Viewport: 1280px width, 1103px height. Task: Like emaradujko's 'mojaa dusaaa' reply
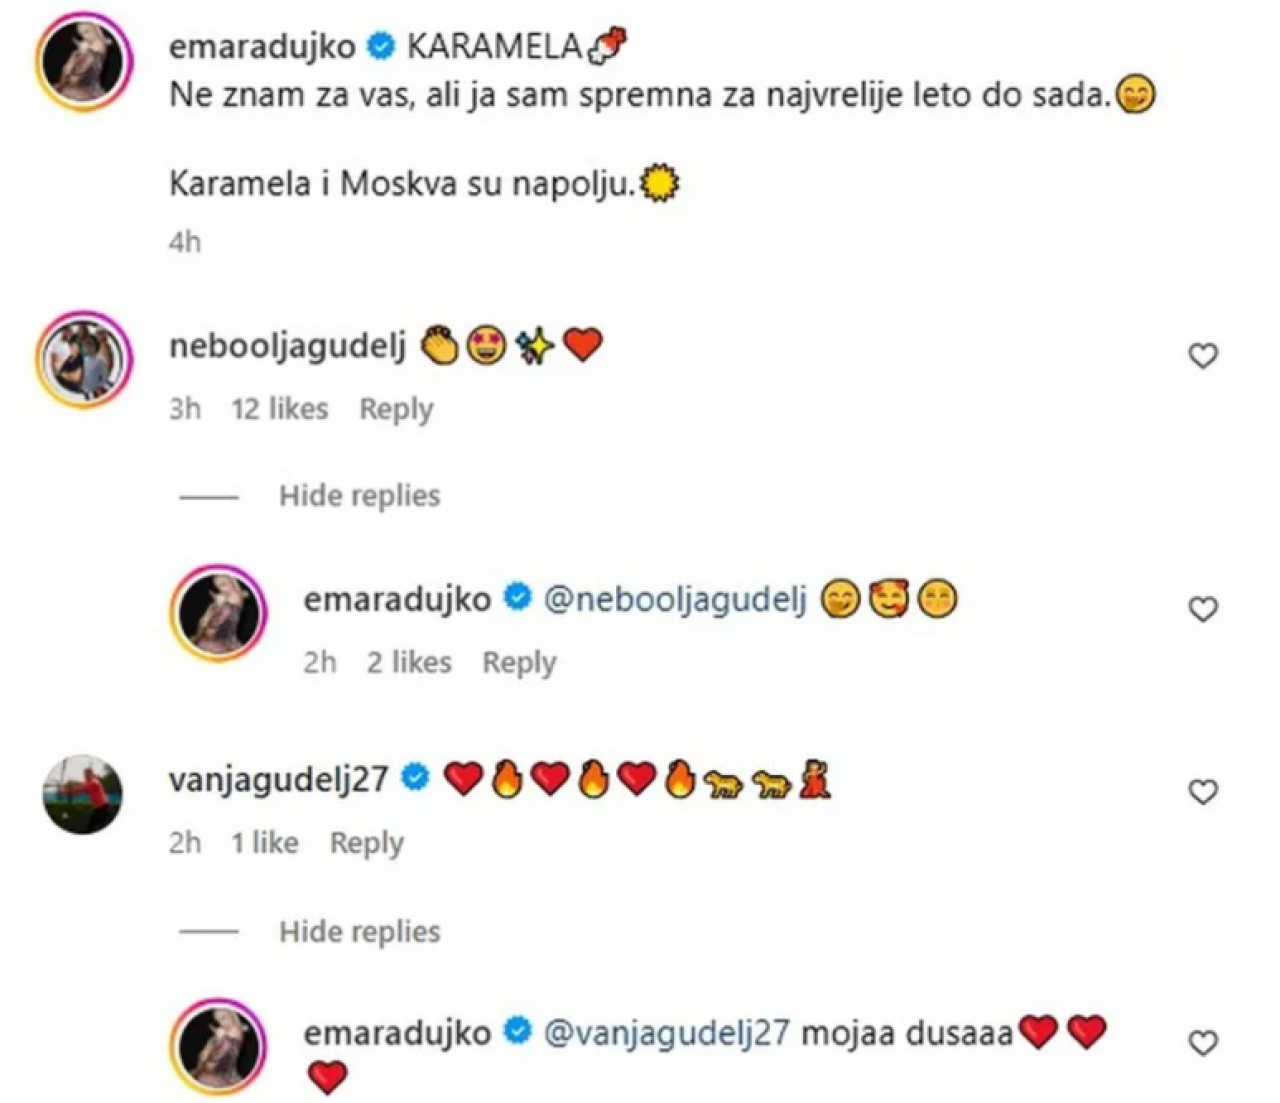(x=1203, y=1043)
